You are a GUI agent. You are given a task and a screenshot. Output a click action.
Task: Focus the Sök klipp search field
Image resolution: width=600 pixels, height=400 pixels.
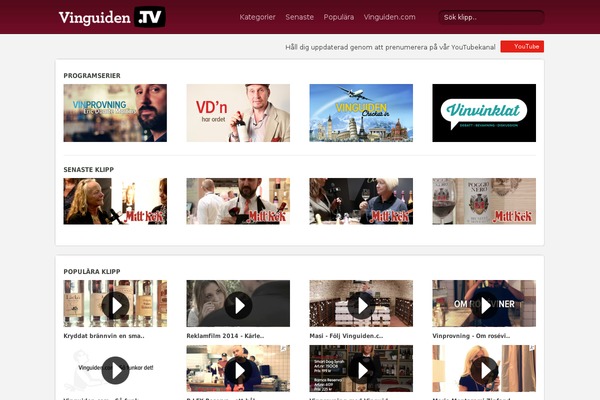[x=491, y=17]
